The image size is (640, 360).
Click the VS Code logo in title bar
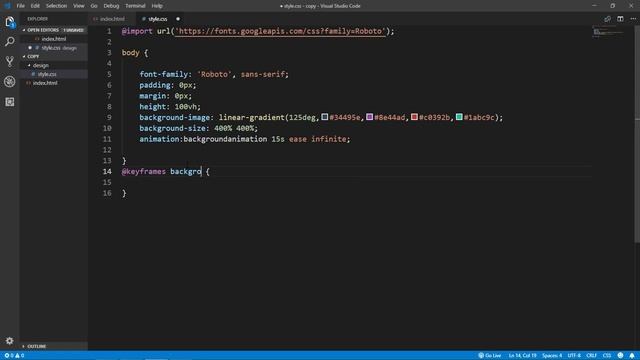[x=7, y=6]
